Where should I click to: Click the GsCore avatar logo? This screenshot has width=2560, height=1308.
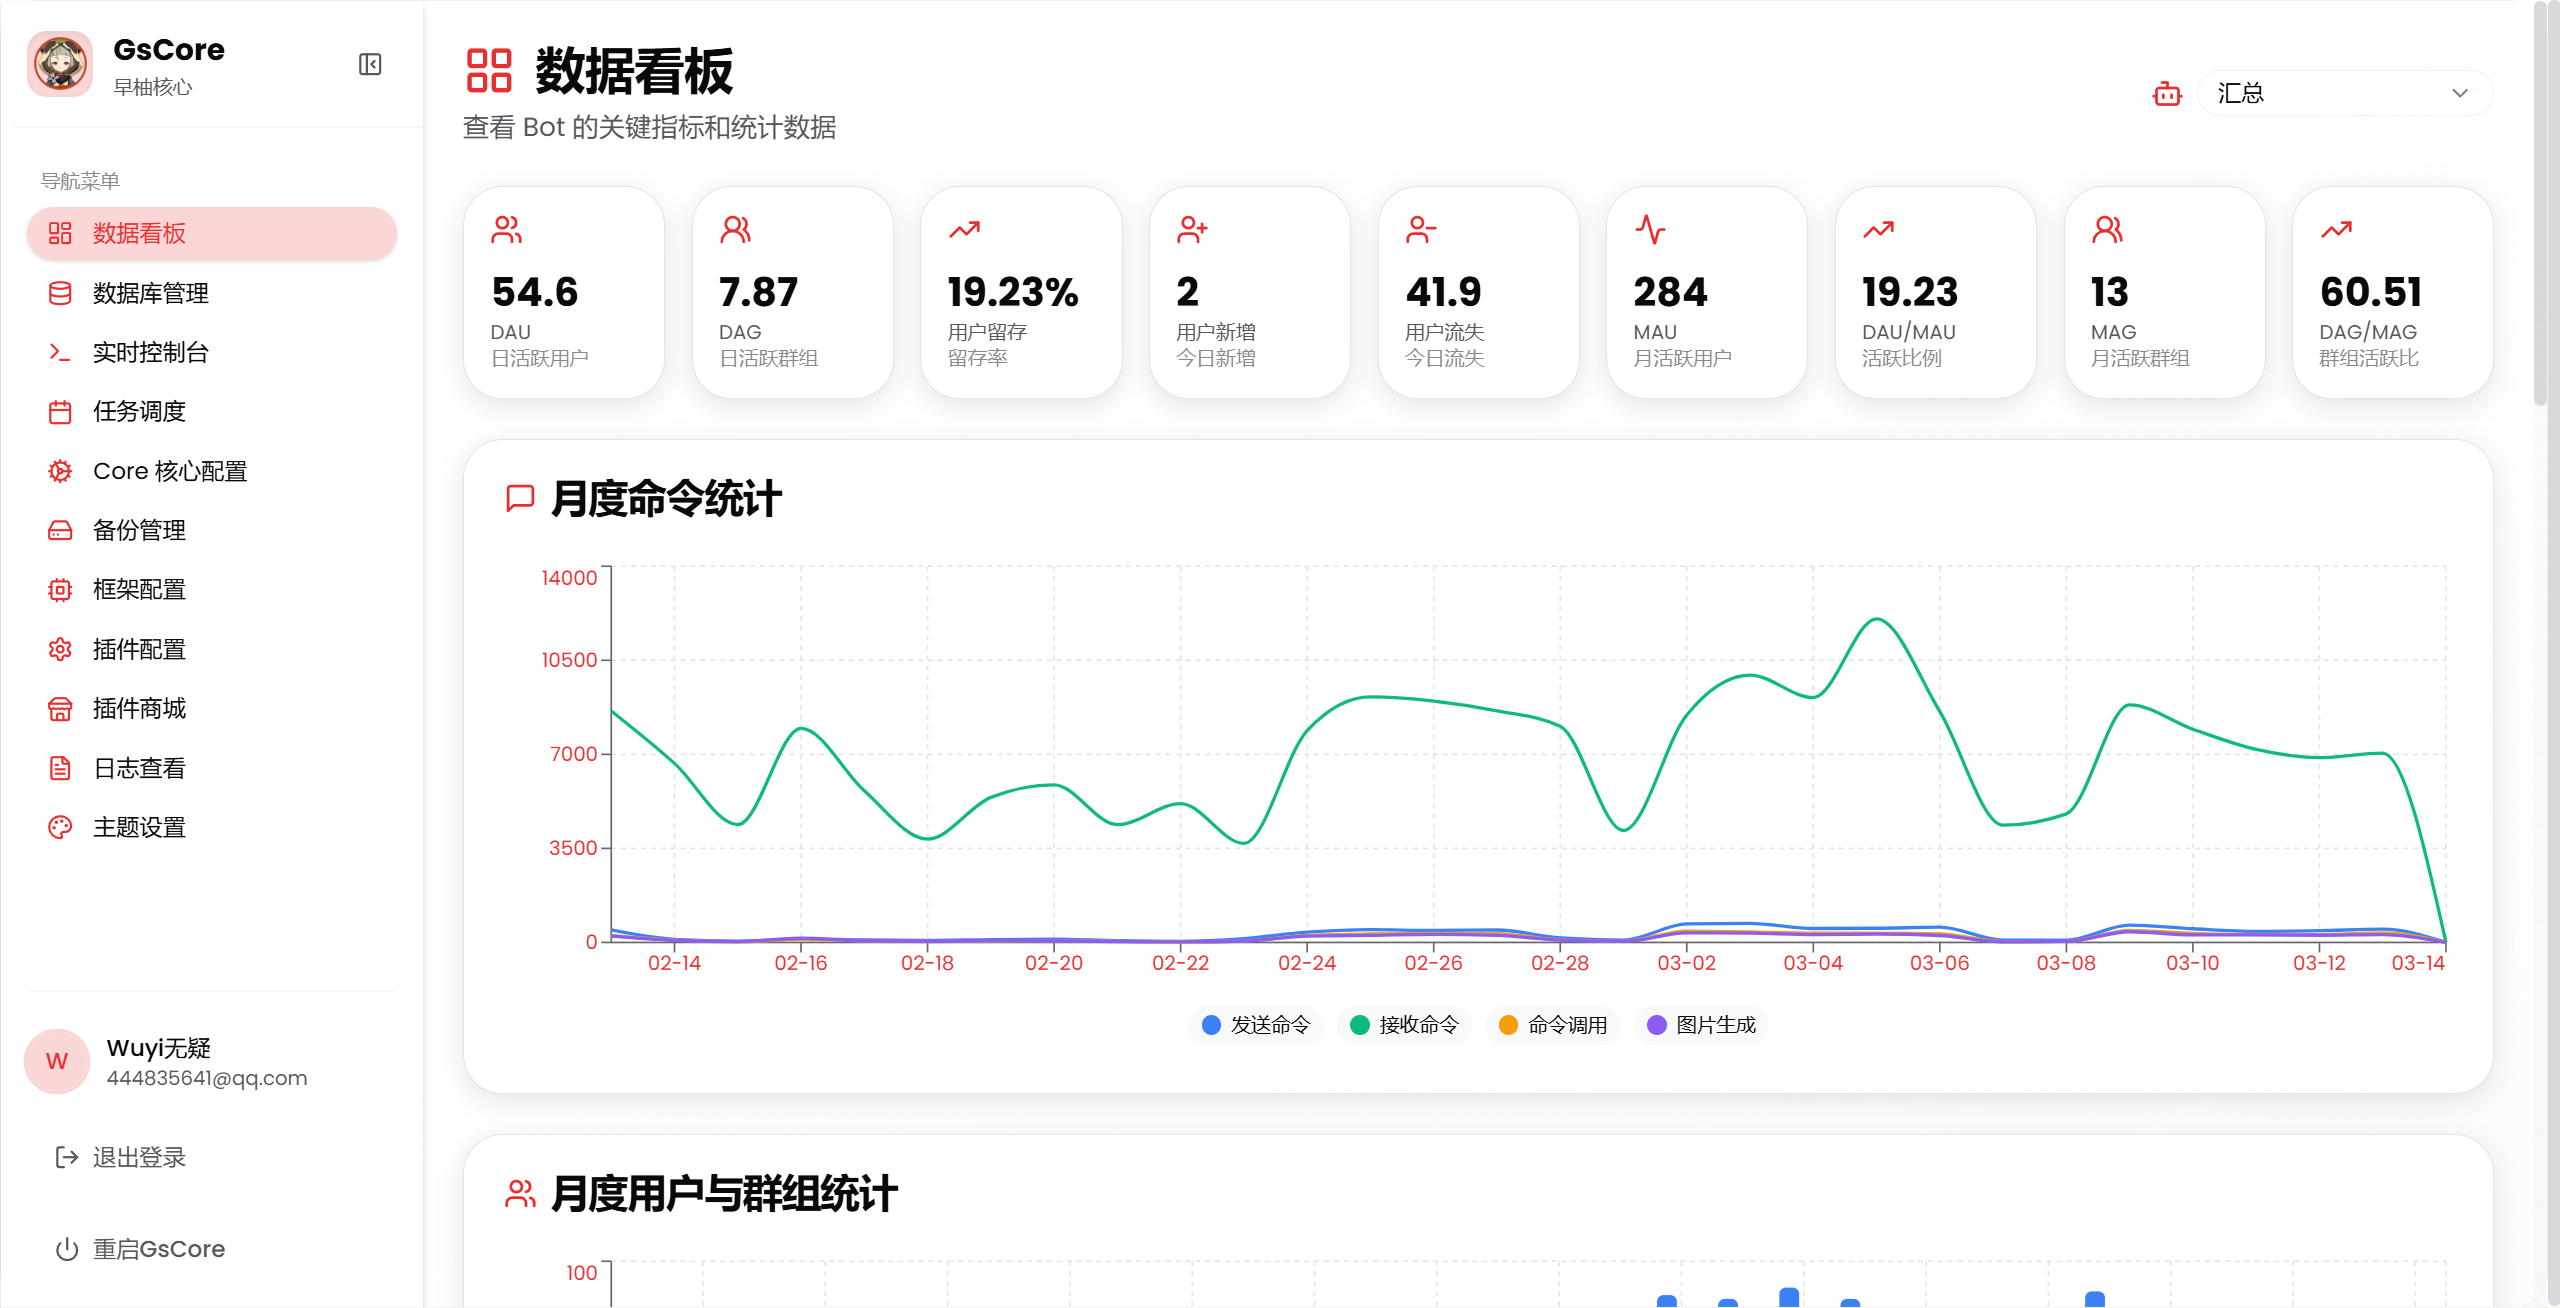pyautogui.click(x=61, y=65)
